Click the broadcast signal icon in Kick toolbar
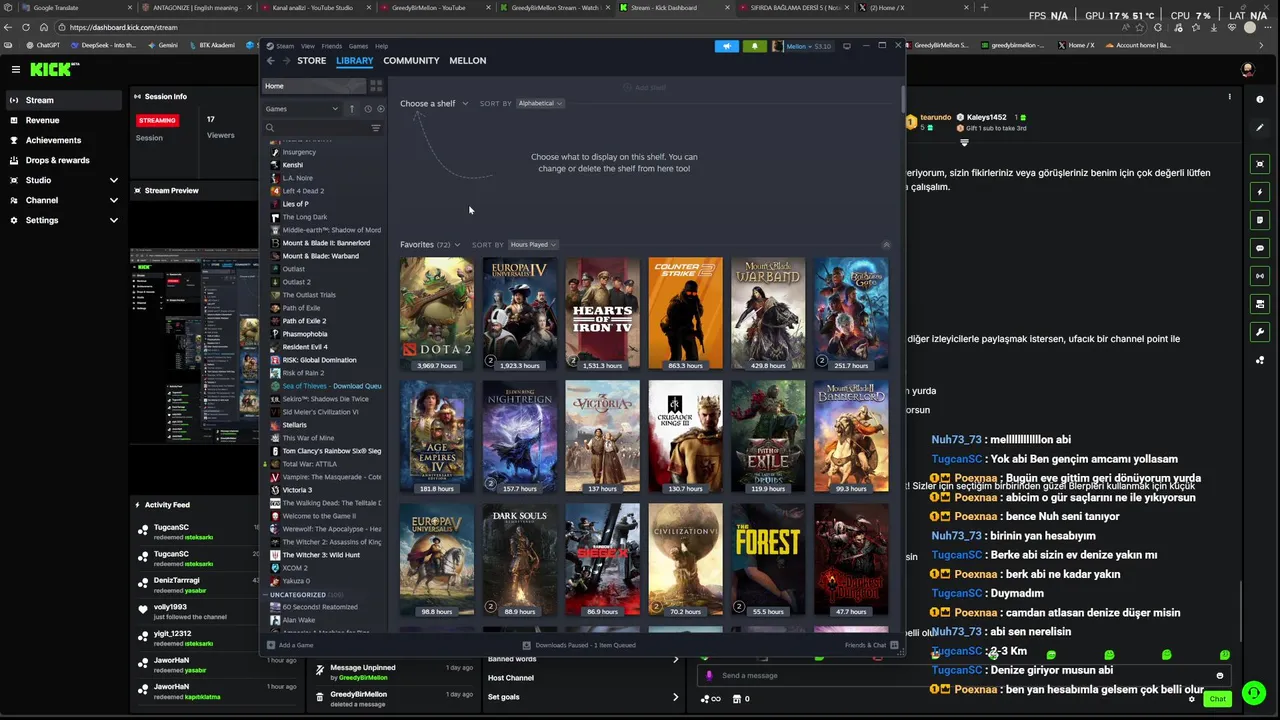The image size is (1280, 720). (1260, 276)
